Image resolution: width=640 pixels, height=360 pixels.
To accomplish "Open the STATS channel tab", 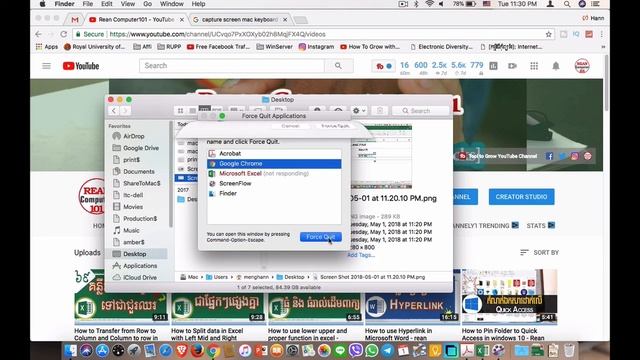I will click(540, 225).
